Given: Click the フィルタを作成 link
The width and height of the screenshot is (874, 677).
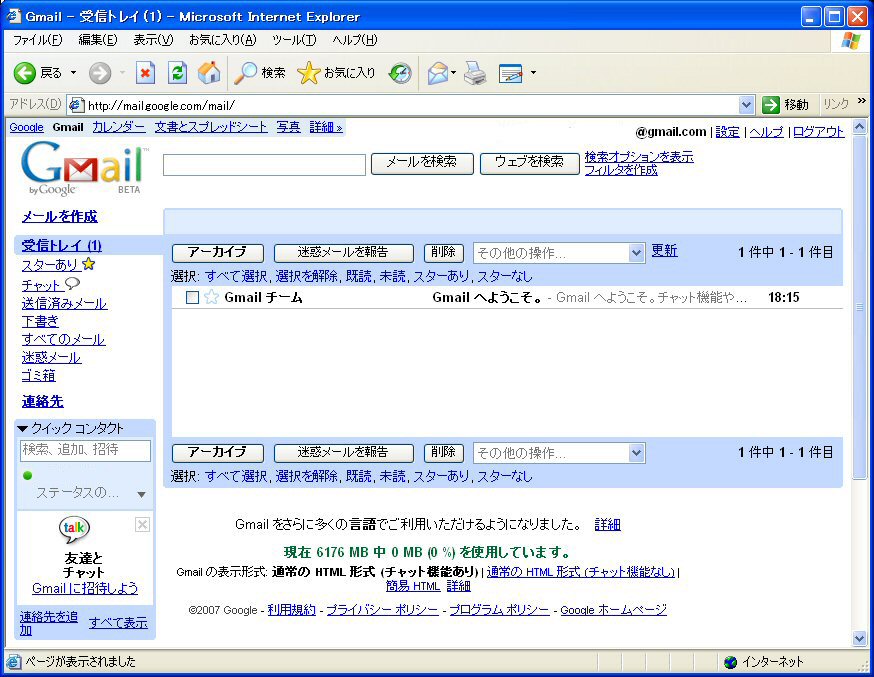Looking at the screenshot, I should 621,170.
